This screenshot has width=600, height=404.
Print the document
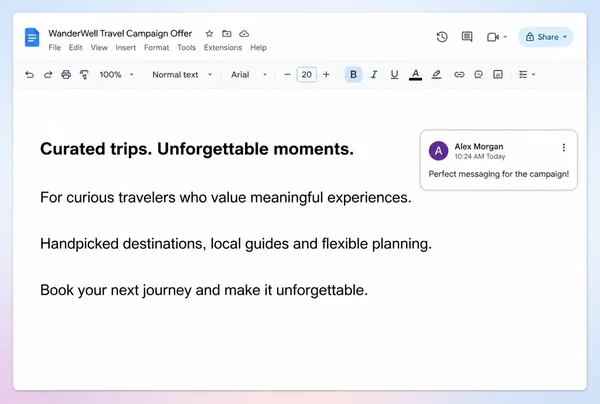tap(66, 75)
